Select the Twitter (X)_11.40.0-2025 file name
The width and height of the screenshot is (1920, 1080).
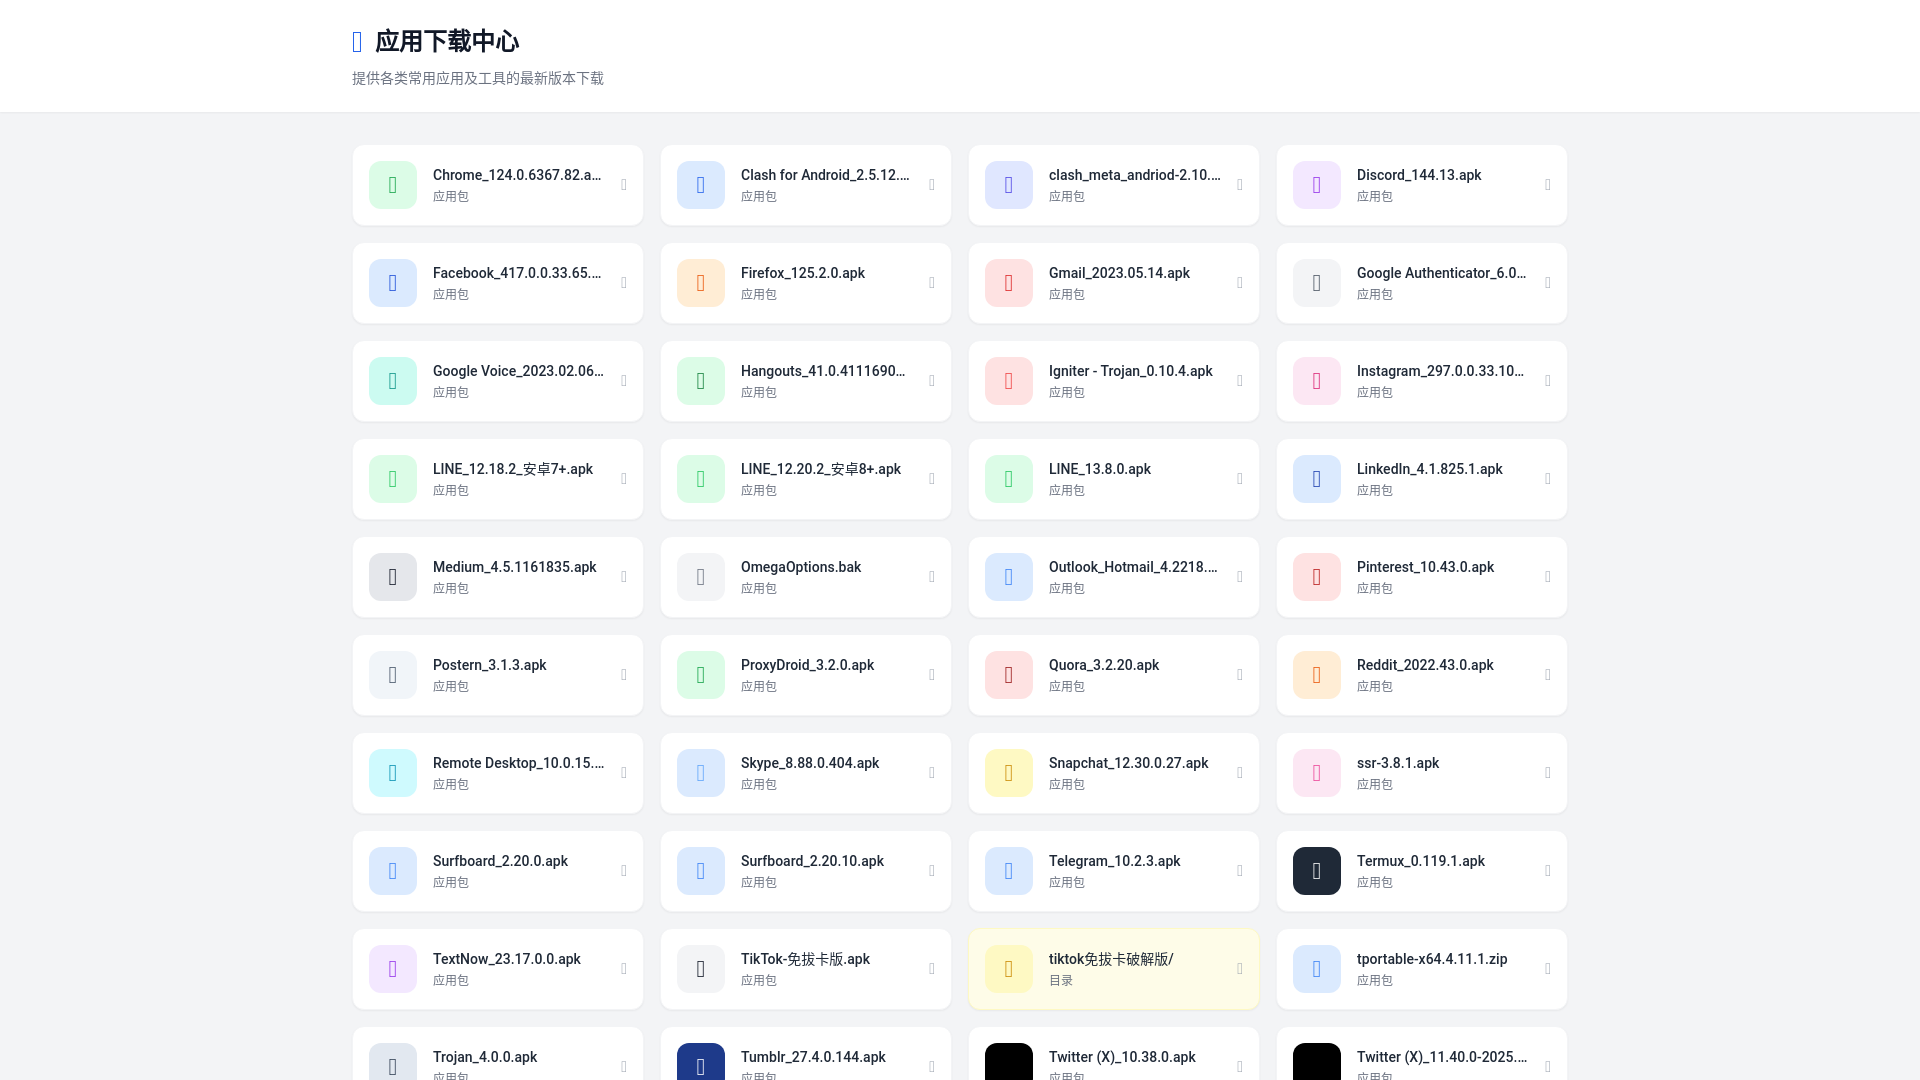point(1442,1057)
